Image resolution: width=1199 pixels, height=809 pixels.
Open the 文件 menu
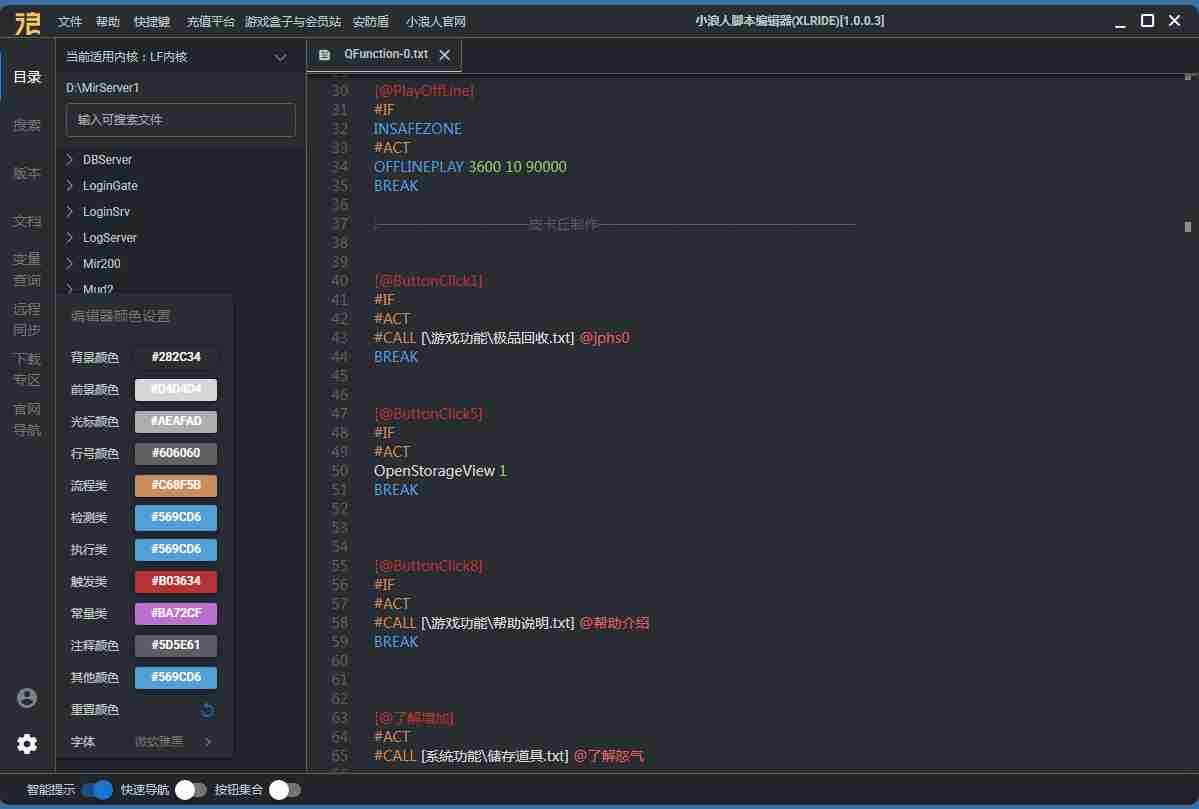70,22
